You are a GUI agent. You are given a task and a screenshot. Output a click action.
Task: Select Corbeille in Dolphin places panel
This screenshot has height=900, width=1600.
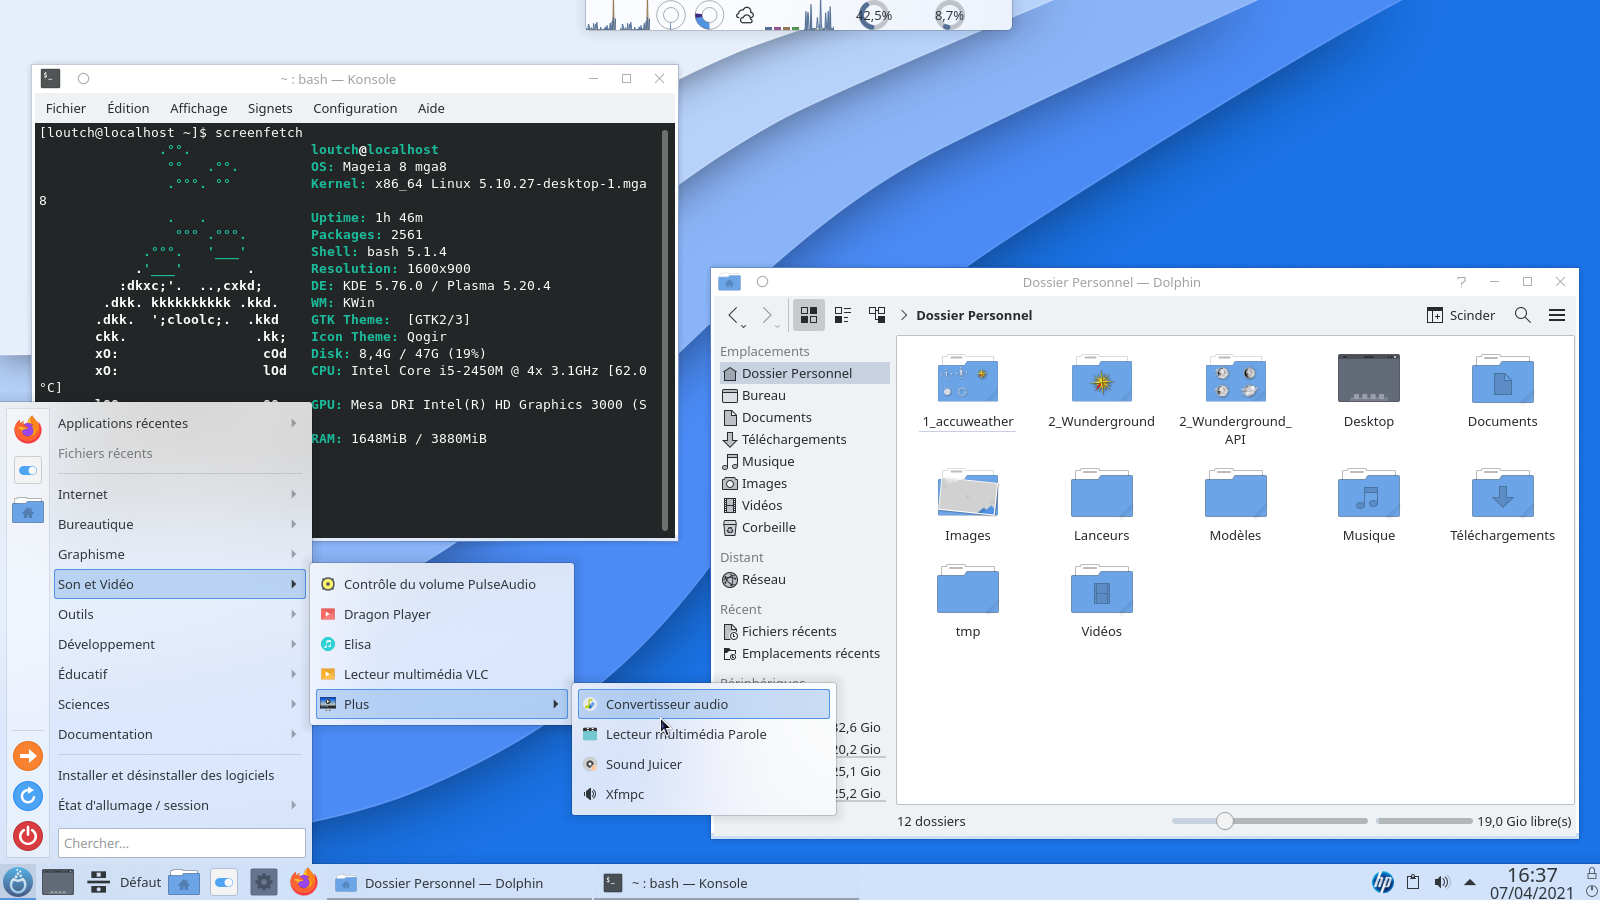[804, 527]
